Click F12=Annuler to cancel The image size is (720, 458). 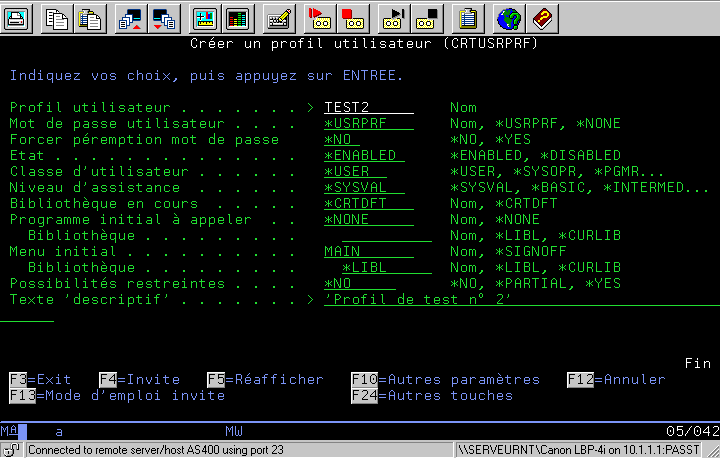pos(616,379)
